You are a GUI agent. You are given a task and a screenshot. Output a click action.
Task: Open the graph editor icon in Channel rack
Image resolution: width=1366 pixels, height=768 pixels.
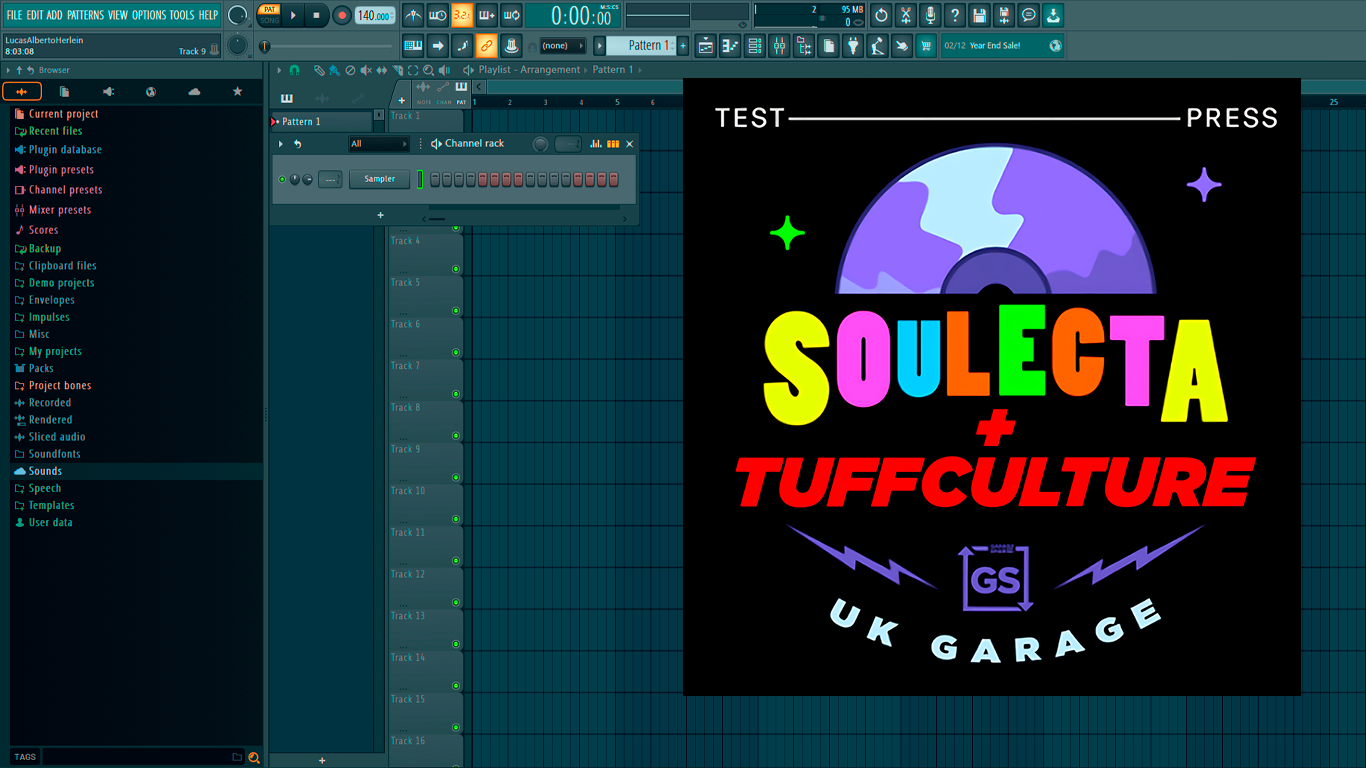pyautogui.click(x=596, y=144)
